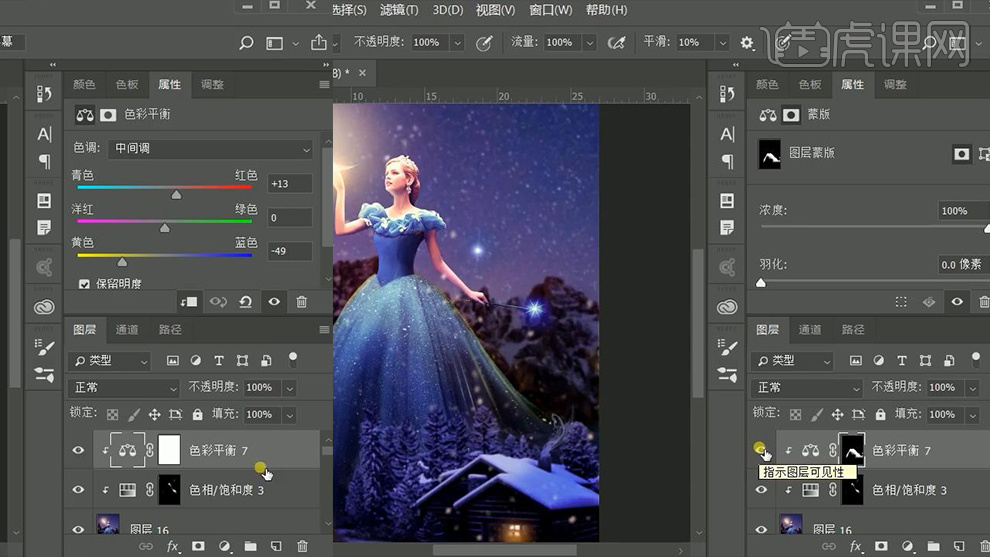Click lock all padlock icon in left Layers panel
Image resolution: width=990 pixels, height=557 pixels.
click(197, 414)
